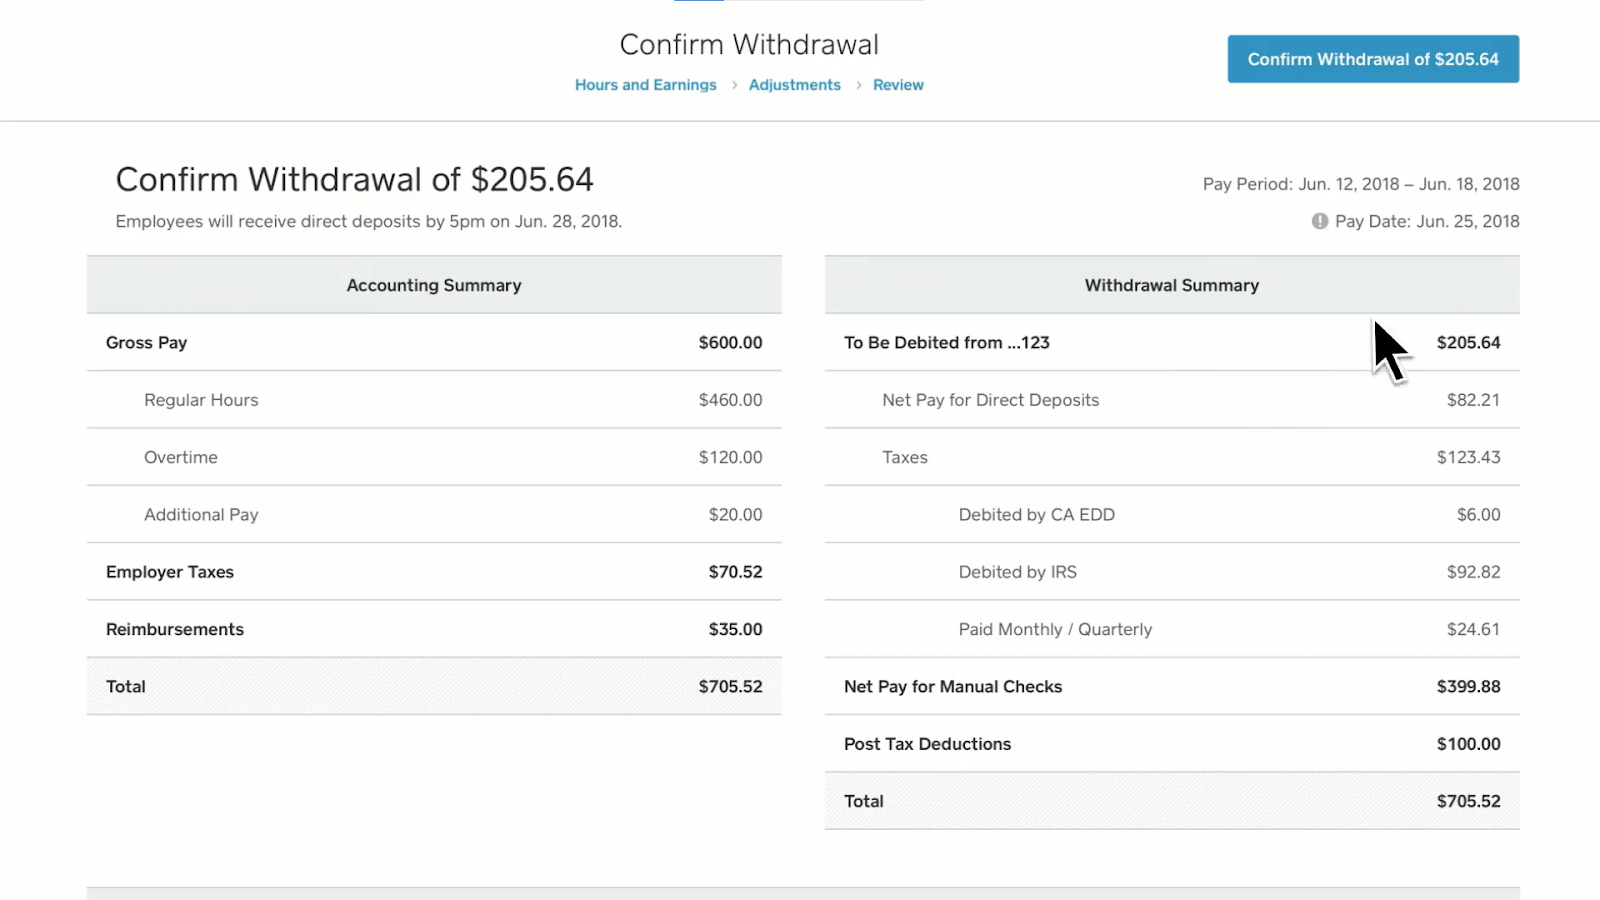Open the Hours and Earnings step
The height and width of the screenshot is (900, 1600).
645,85
